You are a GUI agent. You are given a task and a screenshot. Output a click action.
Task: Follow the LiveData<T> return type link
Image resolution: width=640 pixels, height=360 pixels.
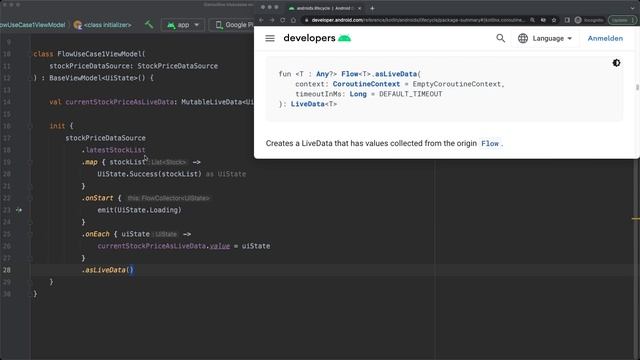tap(314, 104)
